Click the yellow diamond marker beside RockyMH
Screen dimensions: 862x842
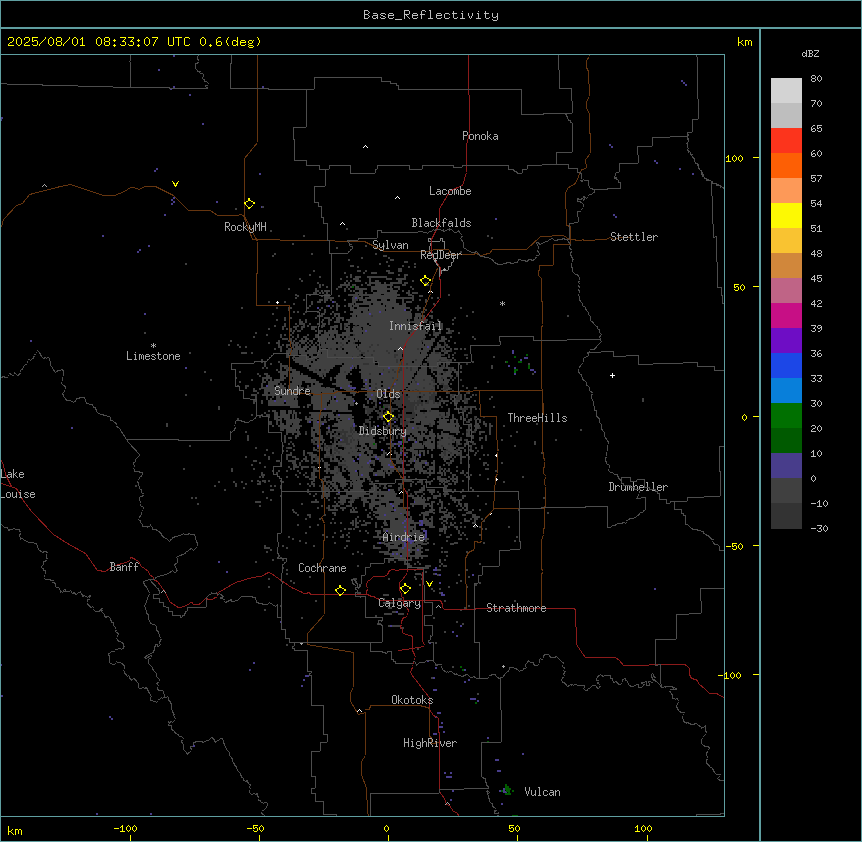pos(250,204)
